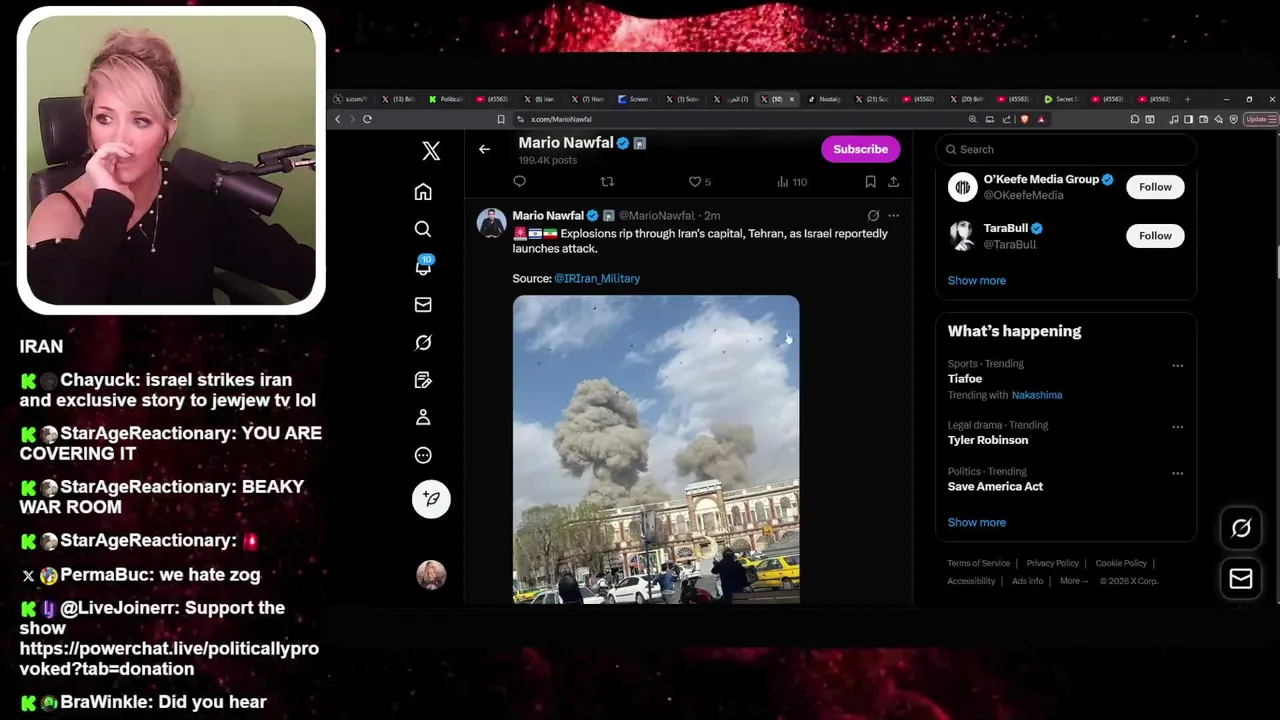
Task: Switch to the Rumble Secret tab
Action: tap(1062, 99)
